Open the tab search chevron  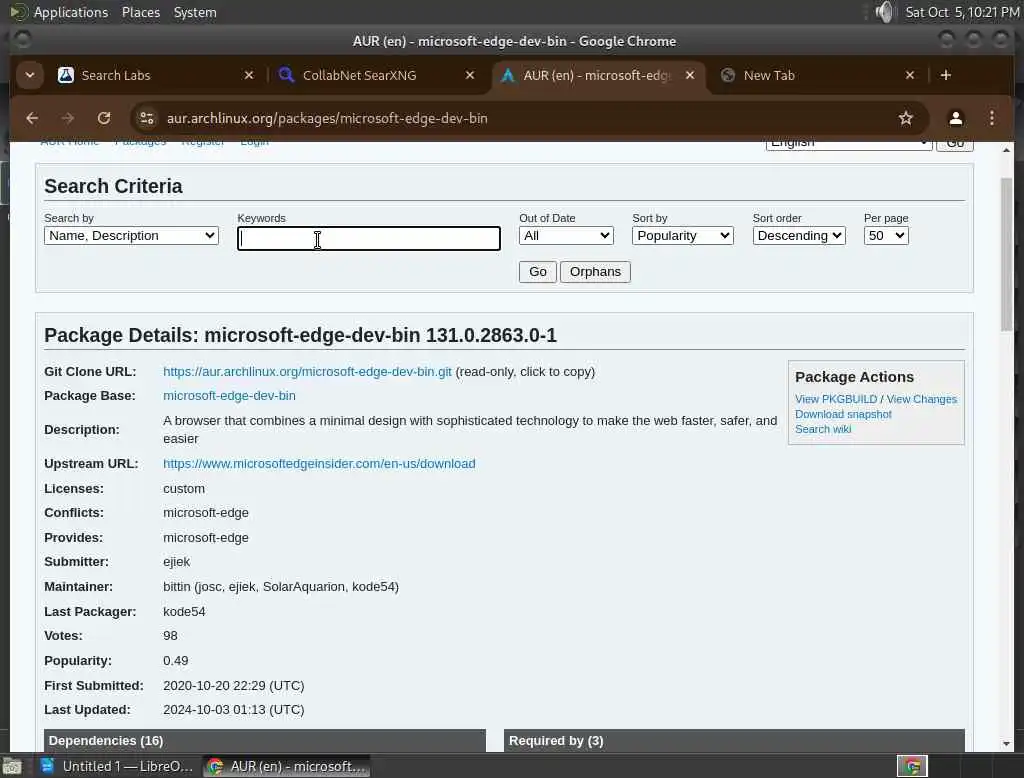click(30, 75)
